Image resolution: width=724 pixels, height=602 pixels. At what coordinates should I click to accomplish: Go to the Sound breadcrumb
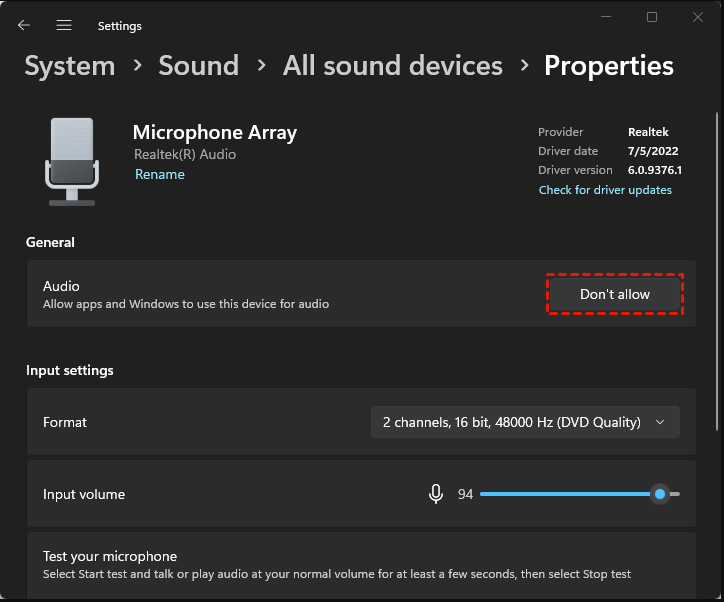pyautogui.click(x=198, y=66)
